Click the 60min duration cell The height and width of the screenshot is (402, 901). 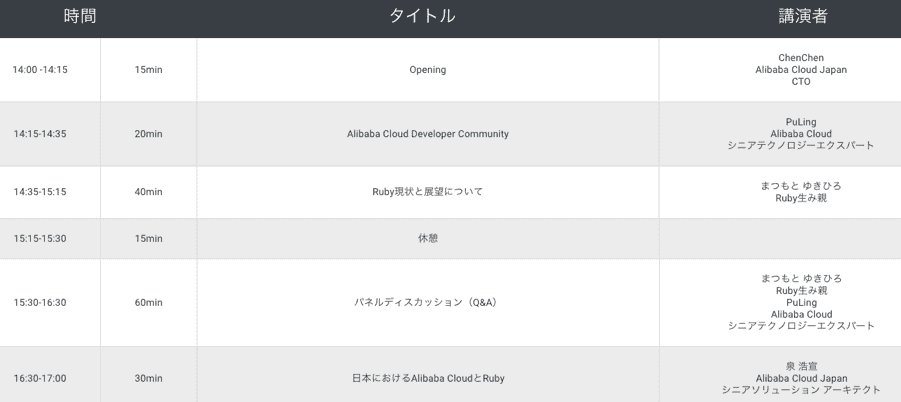click(x=149, y=303)
